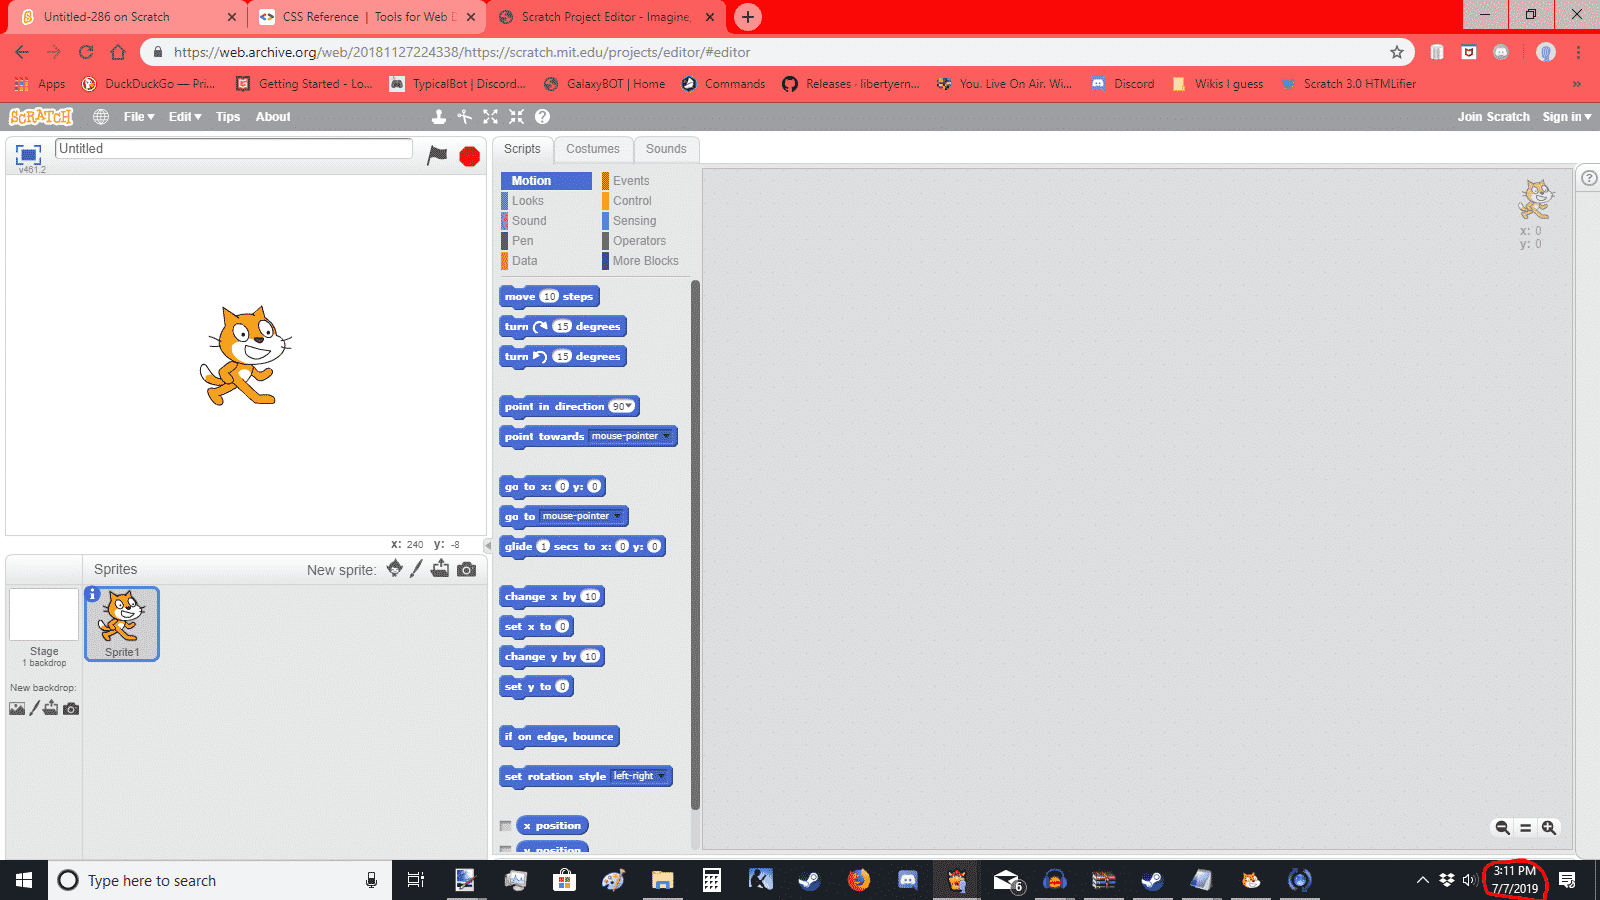The width and height of the screenshot is (1600, 900).
Task: Select the Events block category
Action: [631, 181]
